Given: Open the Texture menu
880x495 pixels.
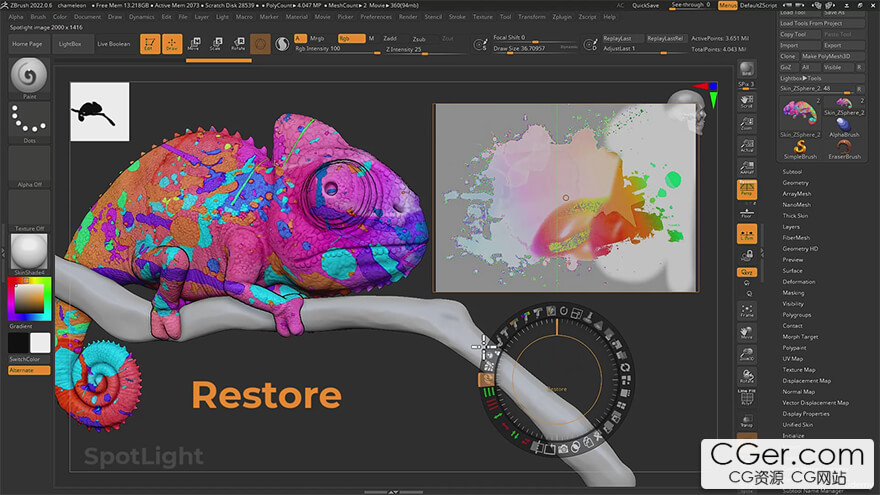Looking at the screenshot, I should (483, 17).
